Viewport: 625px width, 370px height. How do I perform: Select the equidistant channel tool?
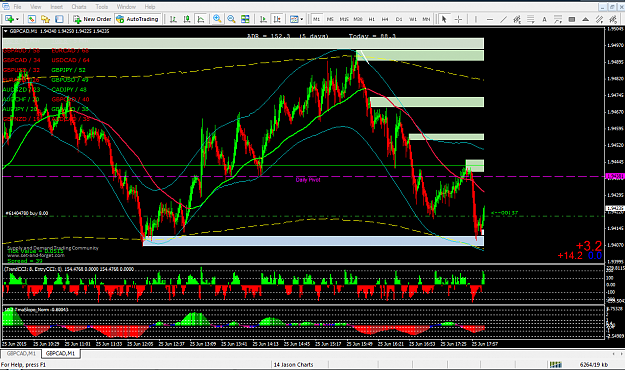click(x=517, y=19)
